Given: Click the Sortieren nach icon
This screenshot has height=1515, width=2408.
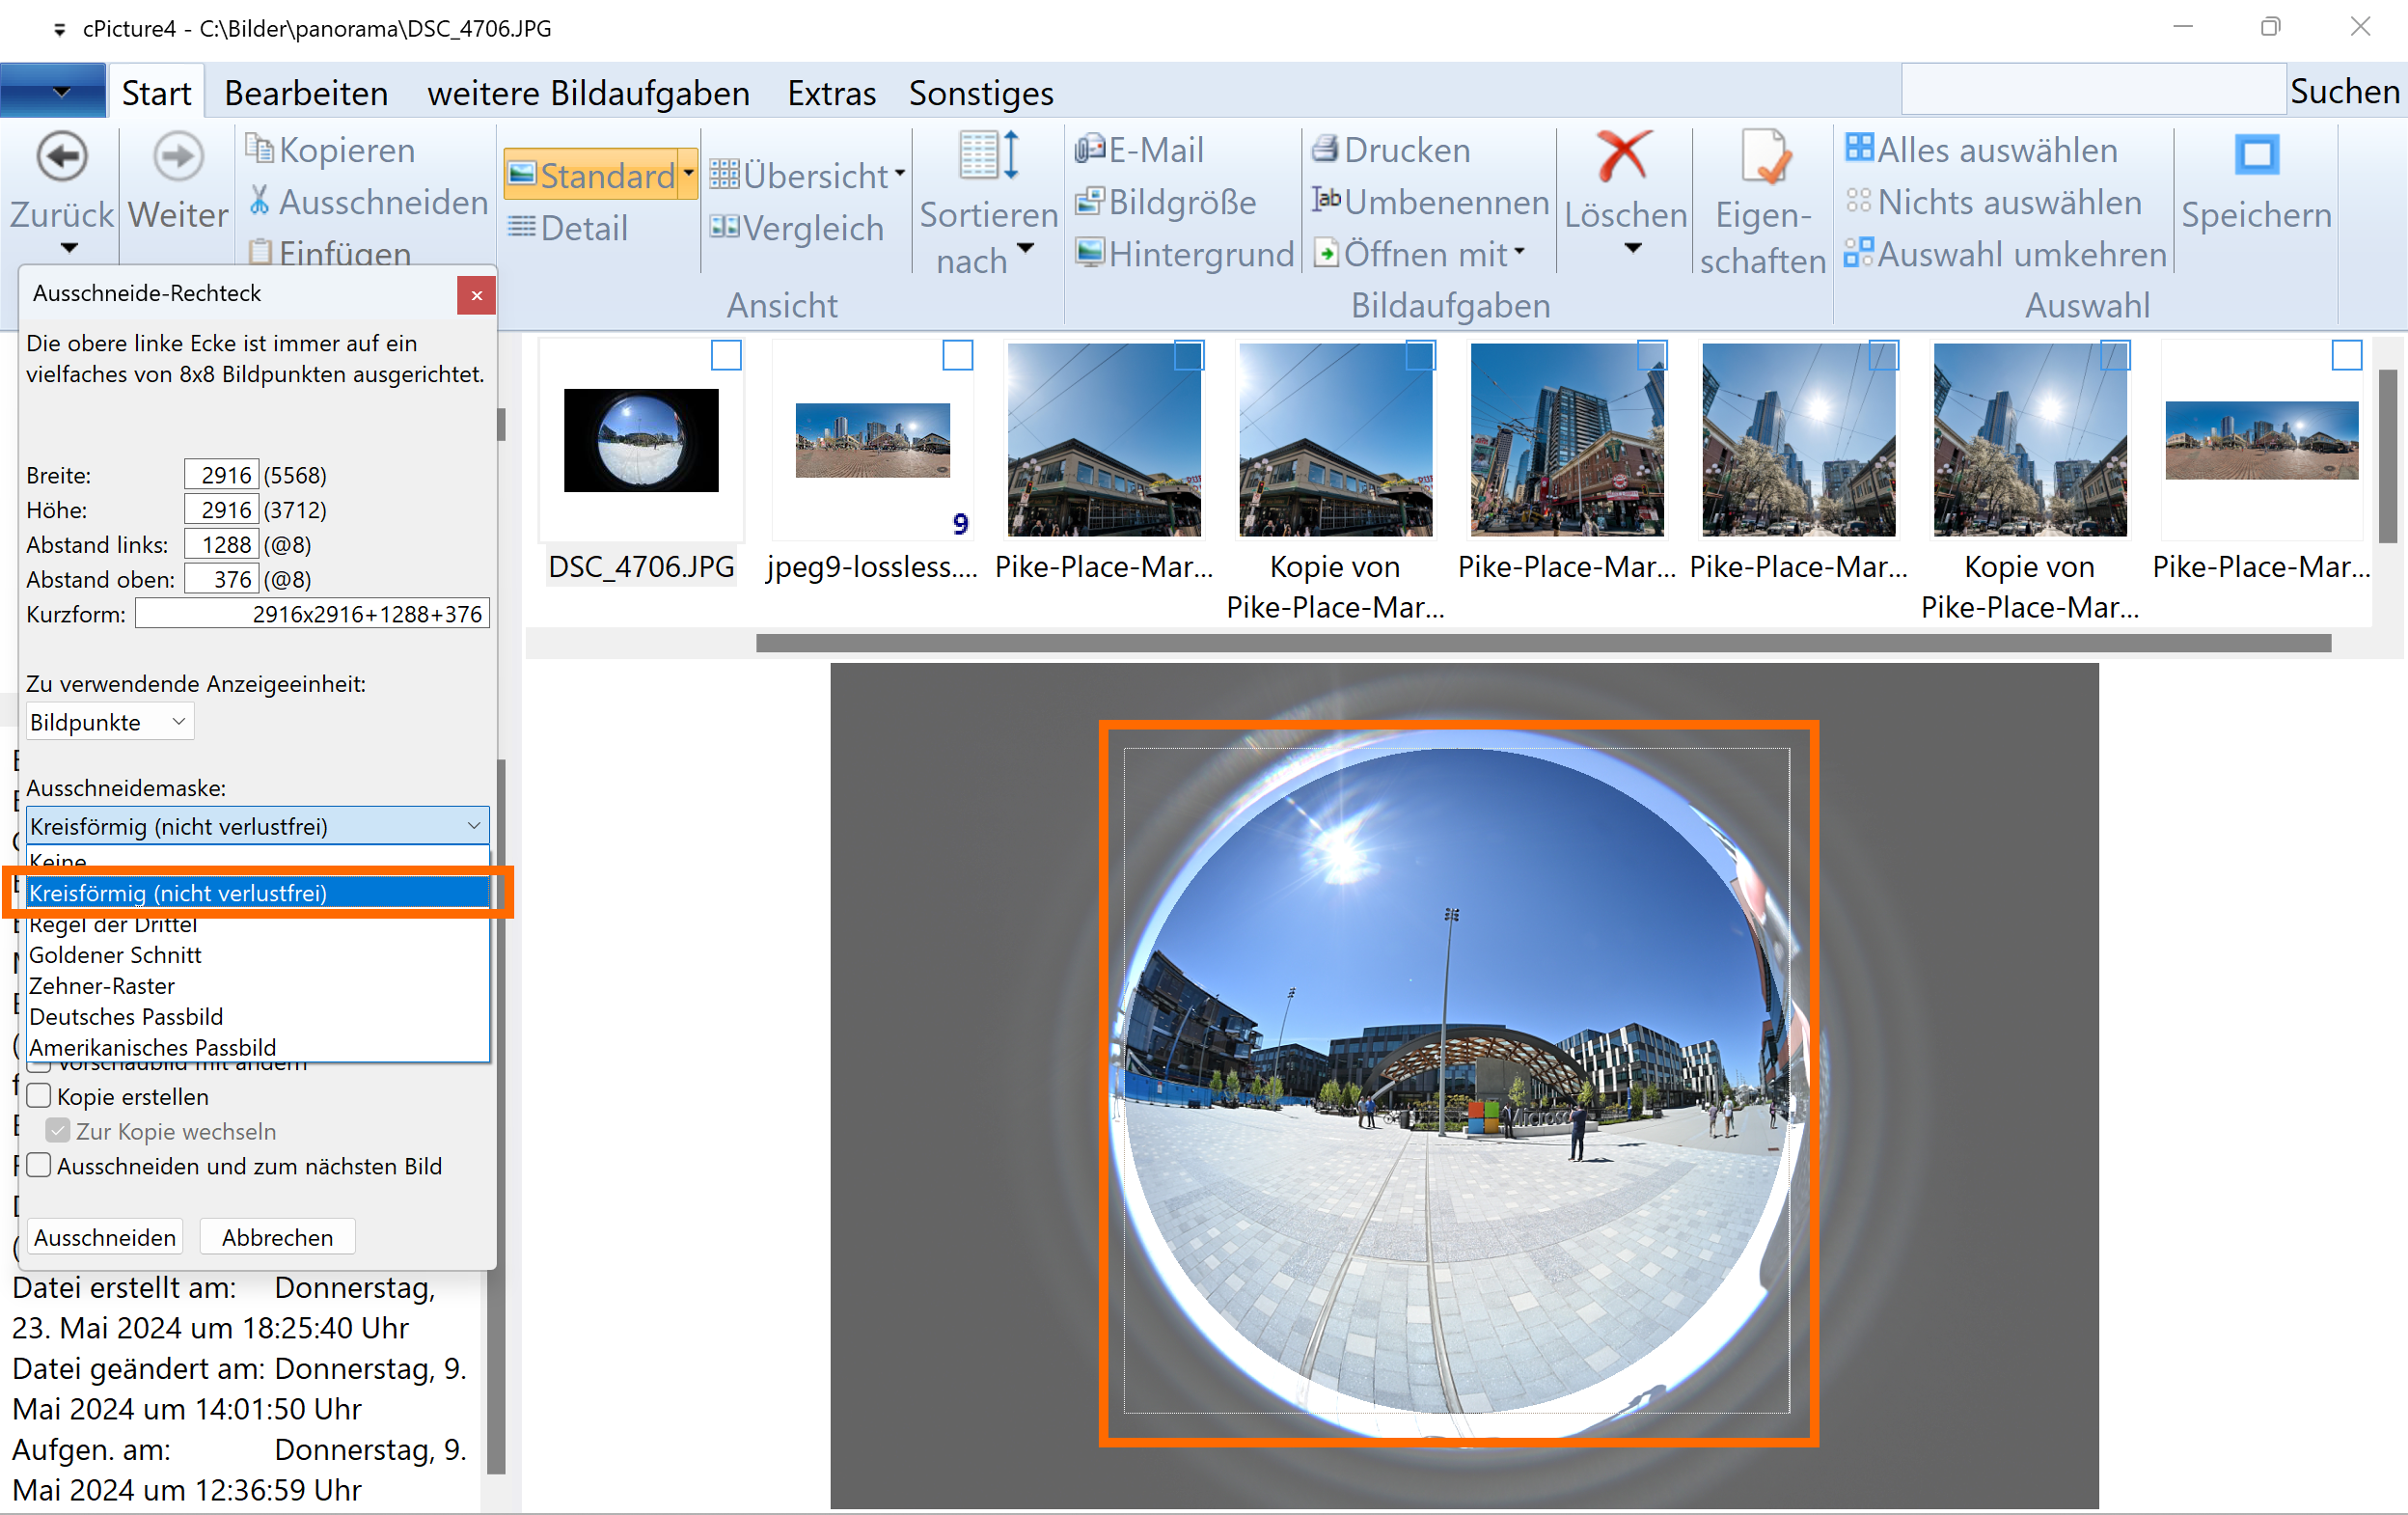Looking at the screenshot, I should [988, 157].
